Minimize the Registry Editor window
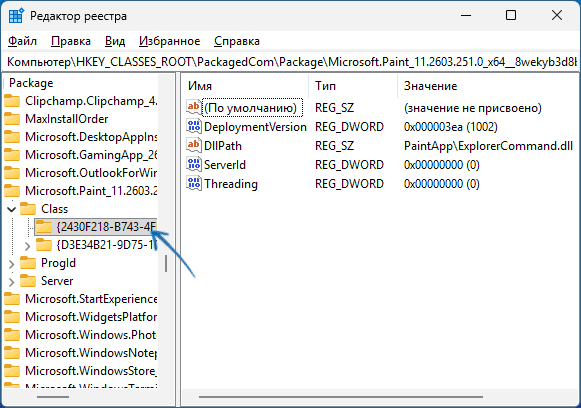Image resolution: width=581 pixels, height=408 pixels. click(x=466, y=16)
